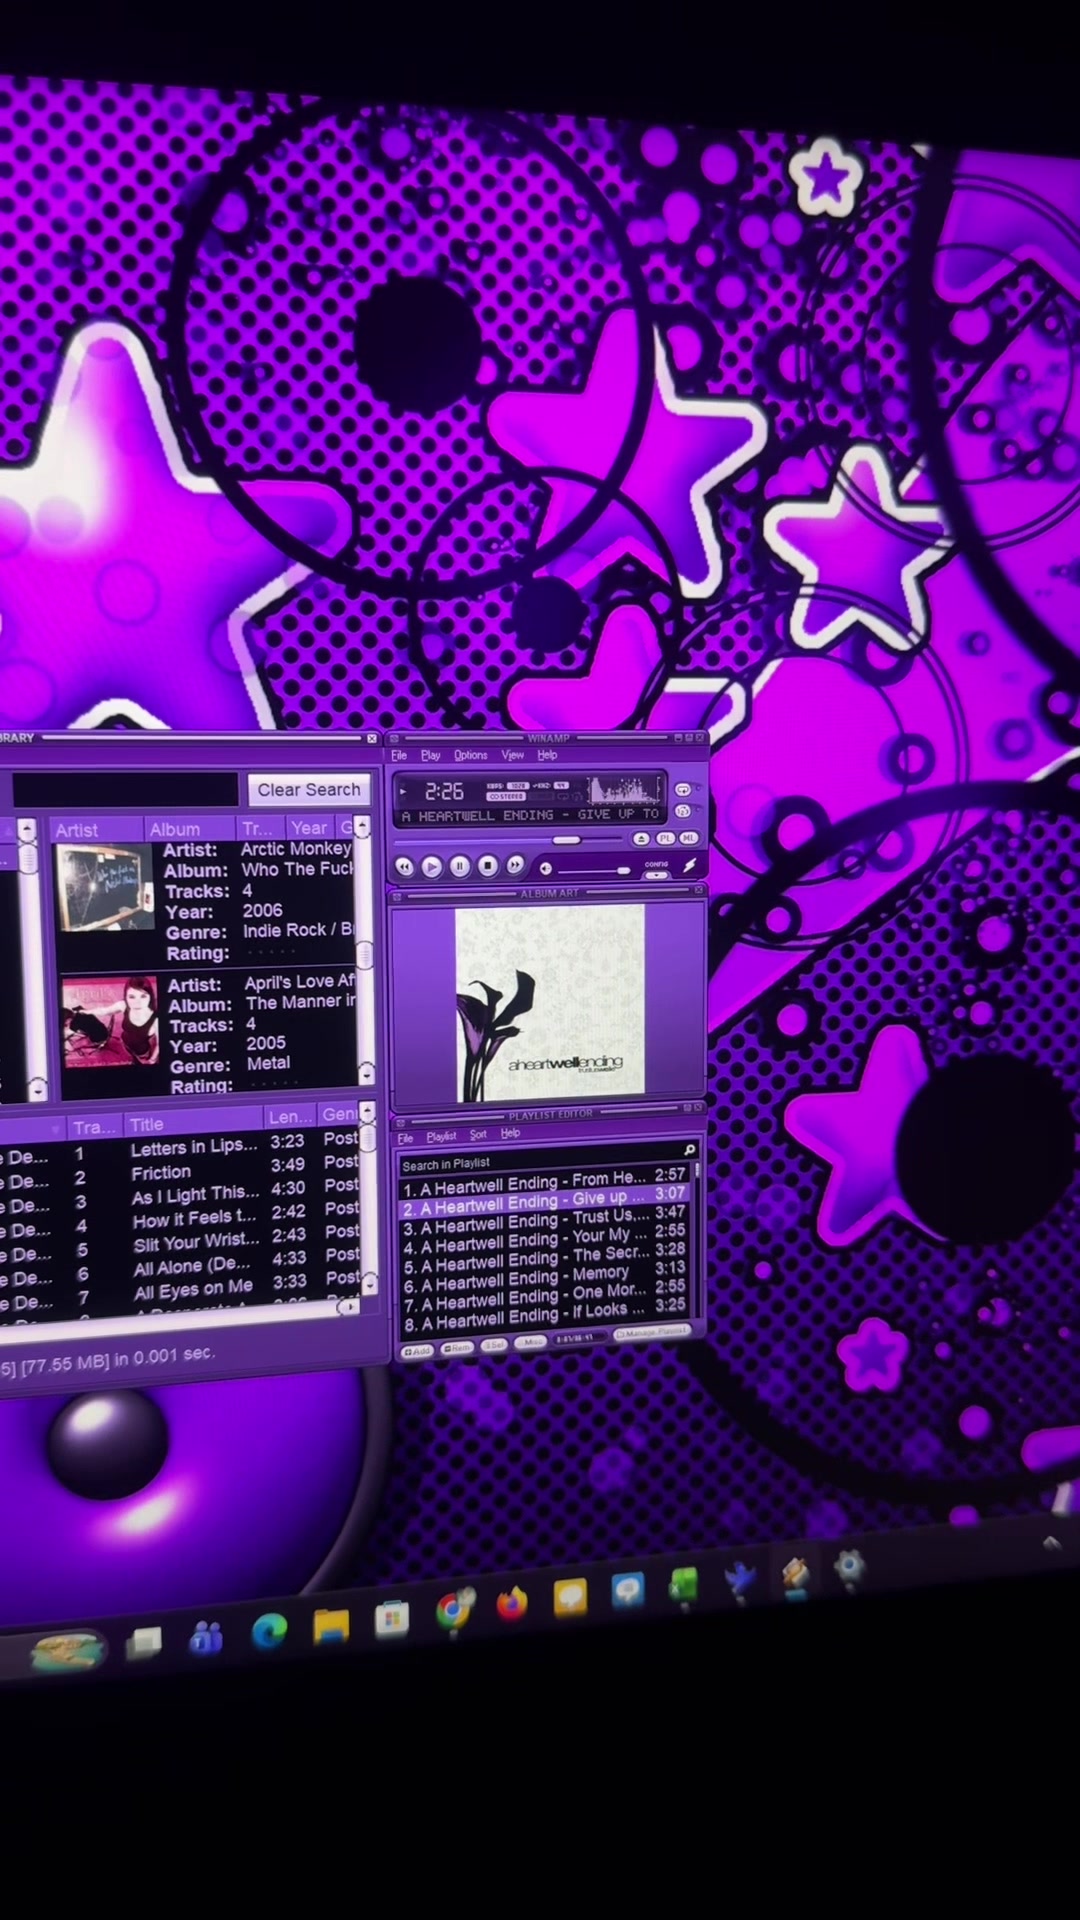Click the eject/open file icon

[641, 839]
